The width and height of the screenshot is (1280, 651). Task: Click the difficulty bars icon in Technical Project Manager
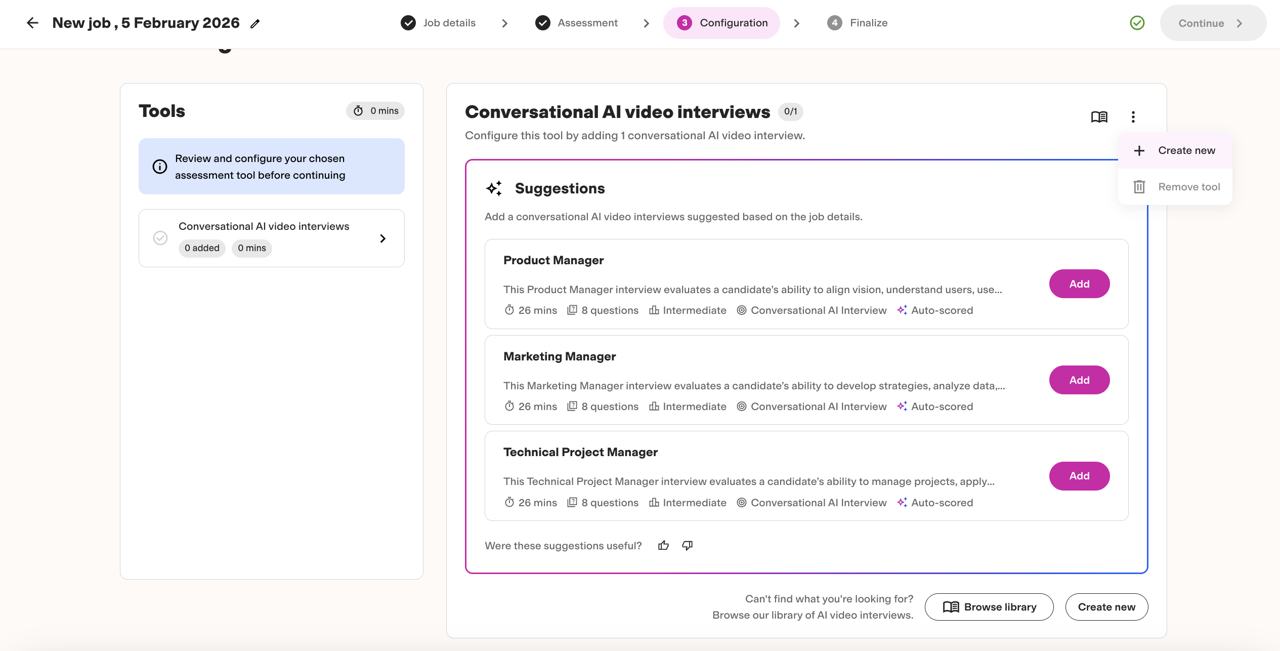[x=654, y=502]
